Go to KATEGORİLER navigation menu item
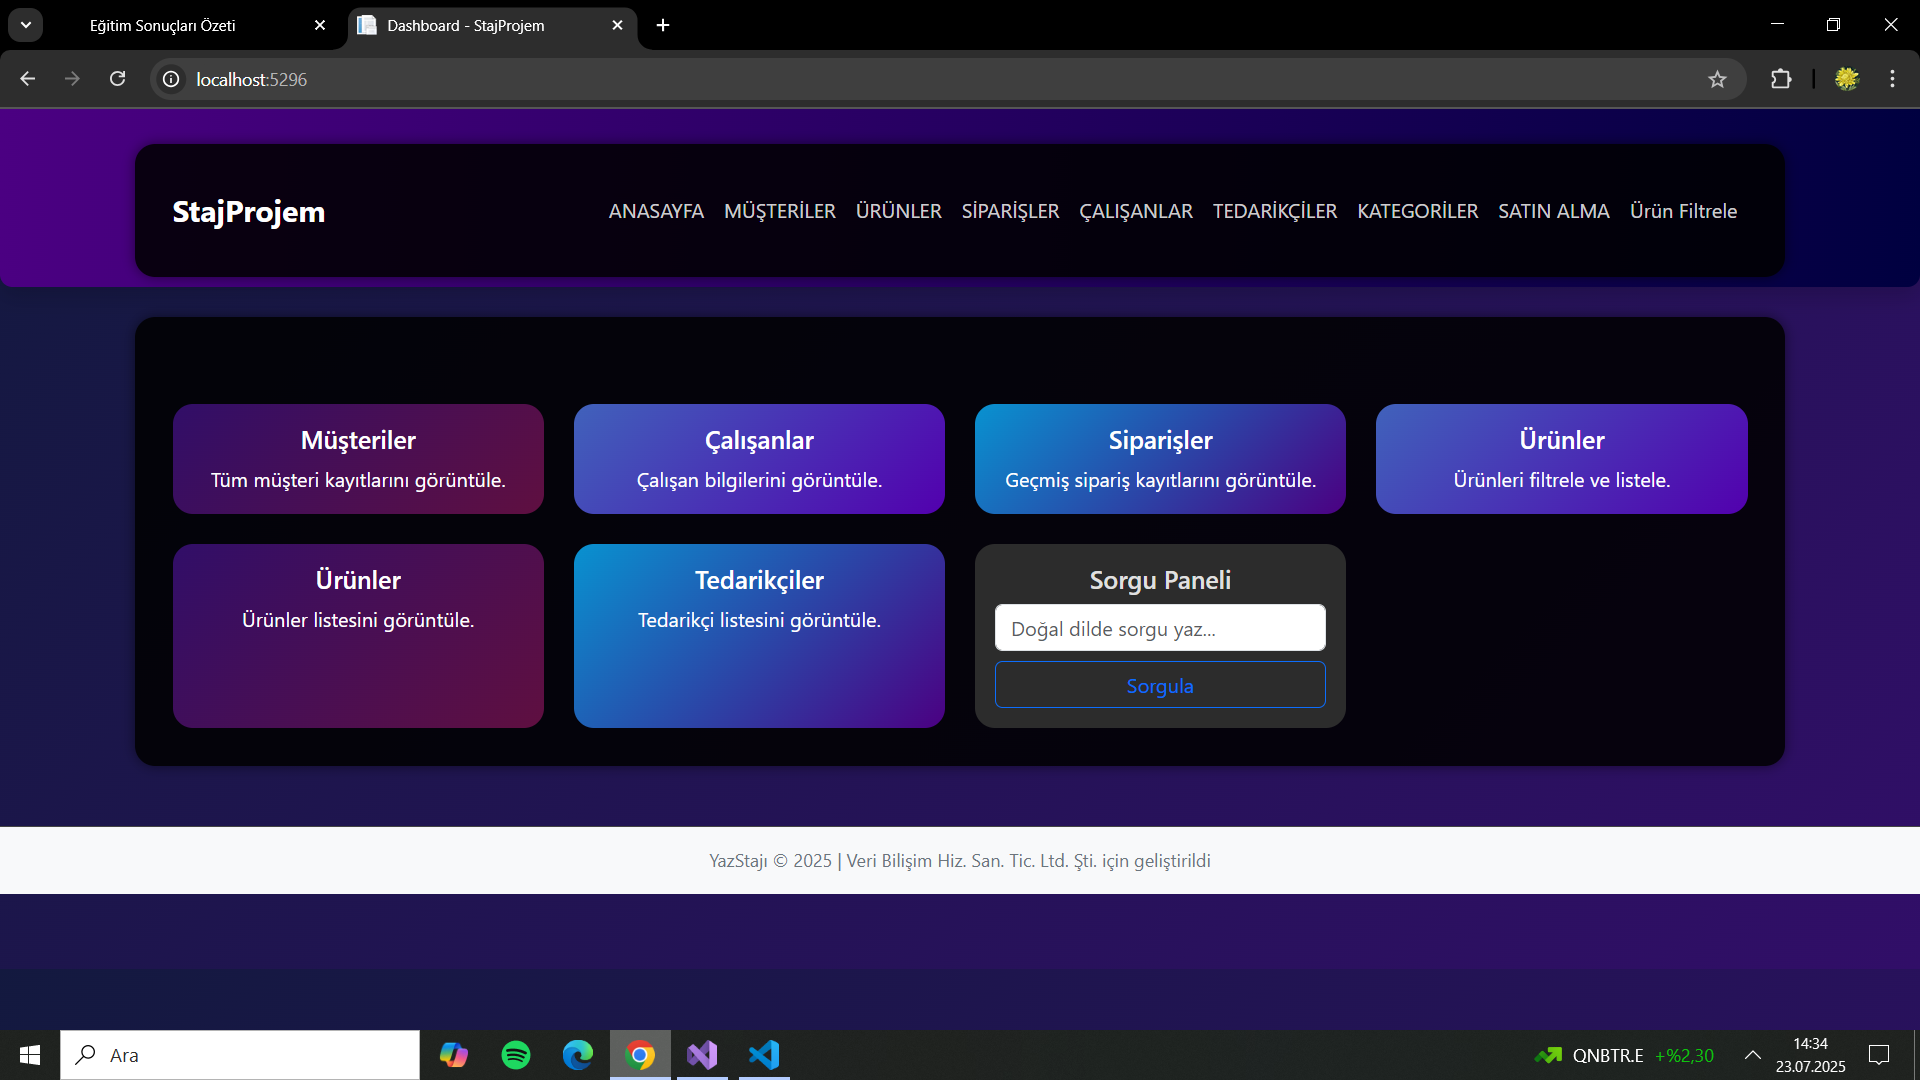Viewport: 1920px width, 1080px height. point(1417,211)
